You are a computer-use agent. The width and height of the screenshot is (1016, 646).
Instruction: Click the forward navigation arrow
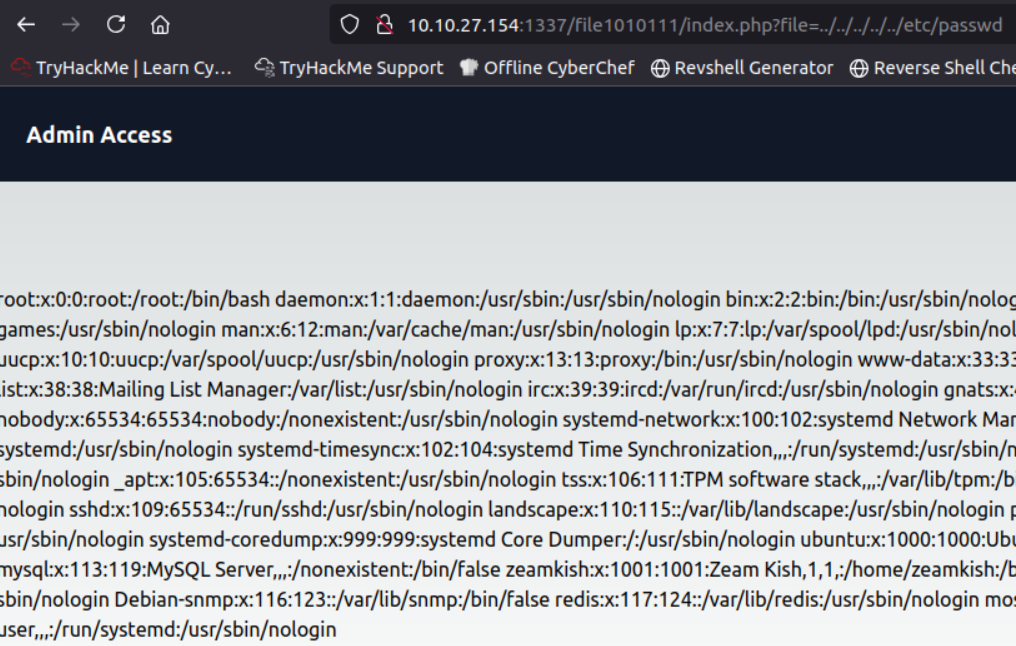pos(71,25)
